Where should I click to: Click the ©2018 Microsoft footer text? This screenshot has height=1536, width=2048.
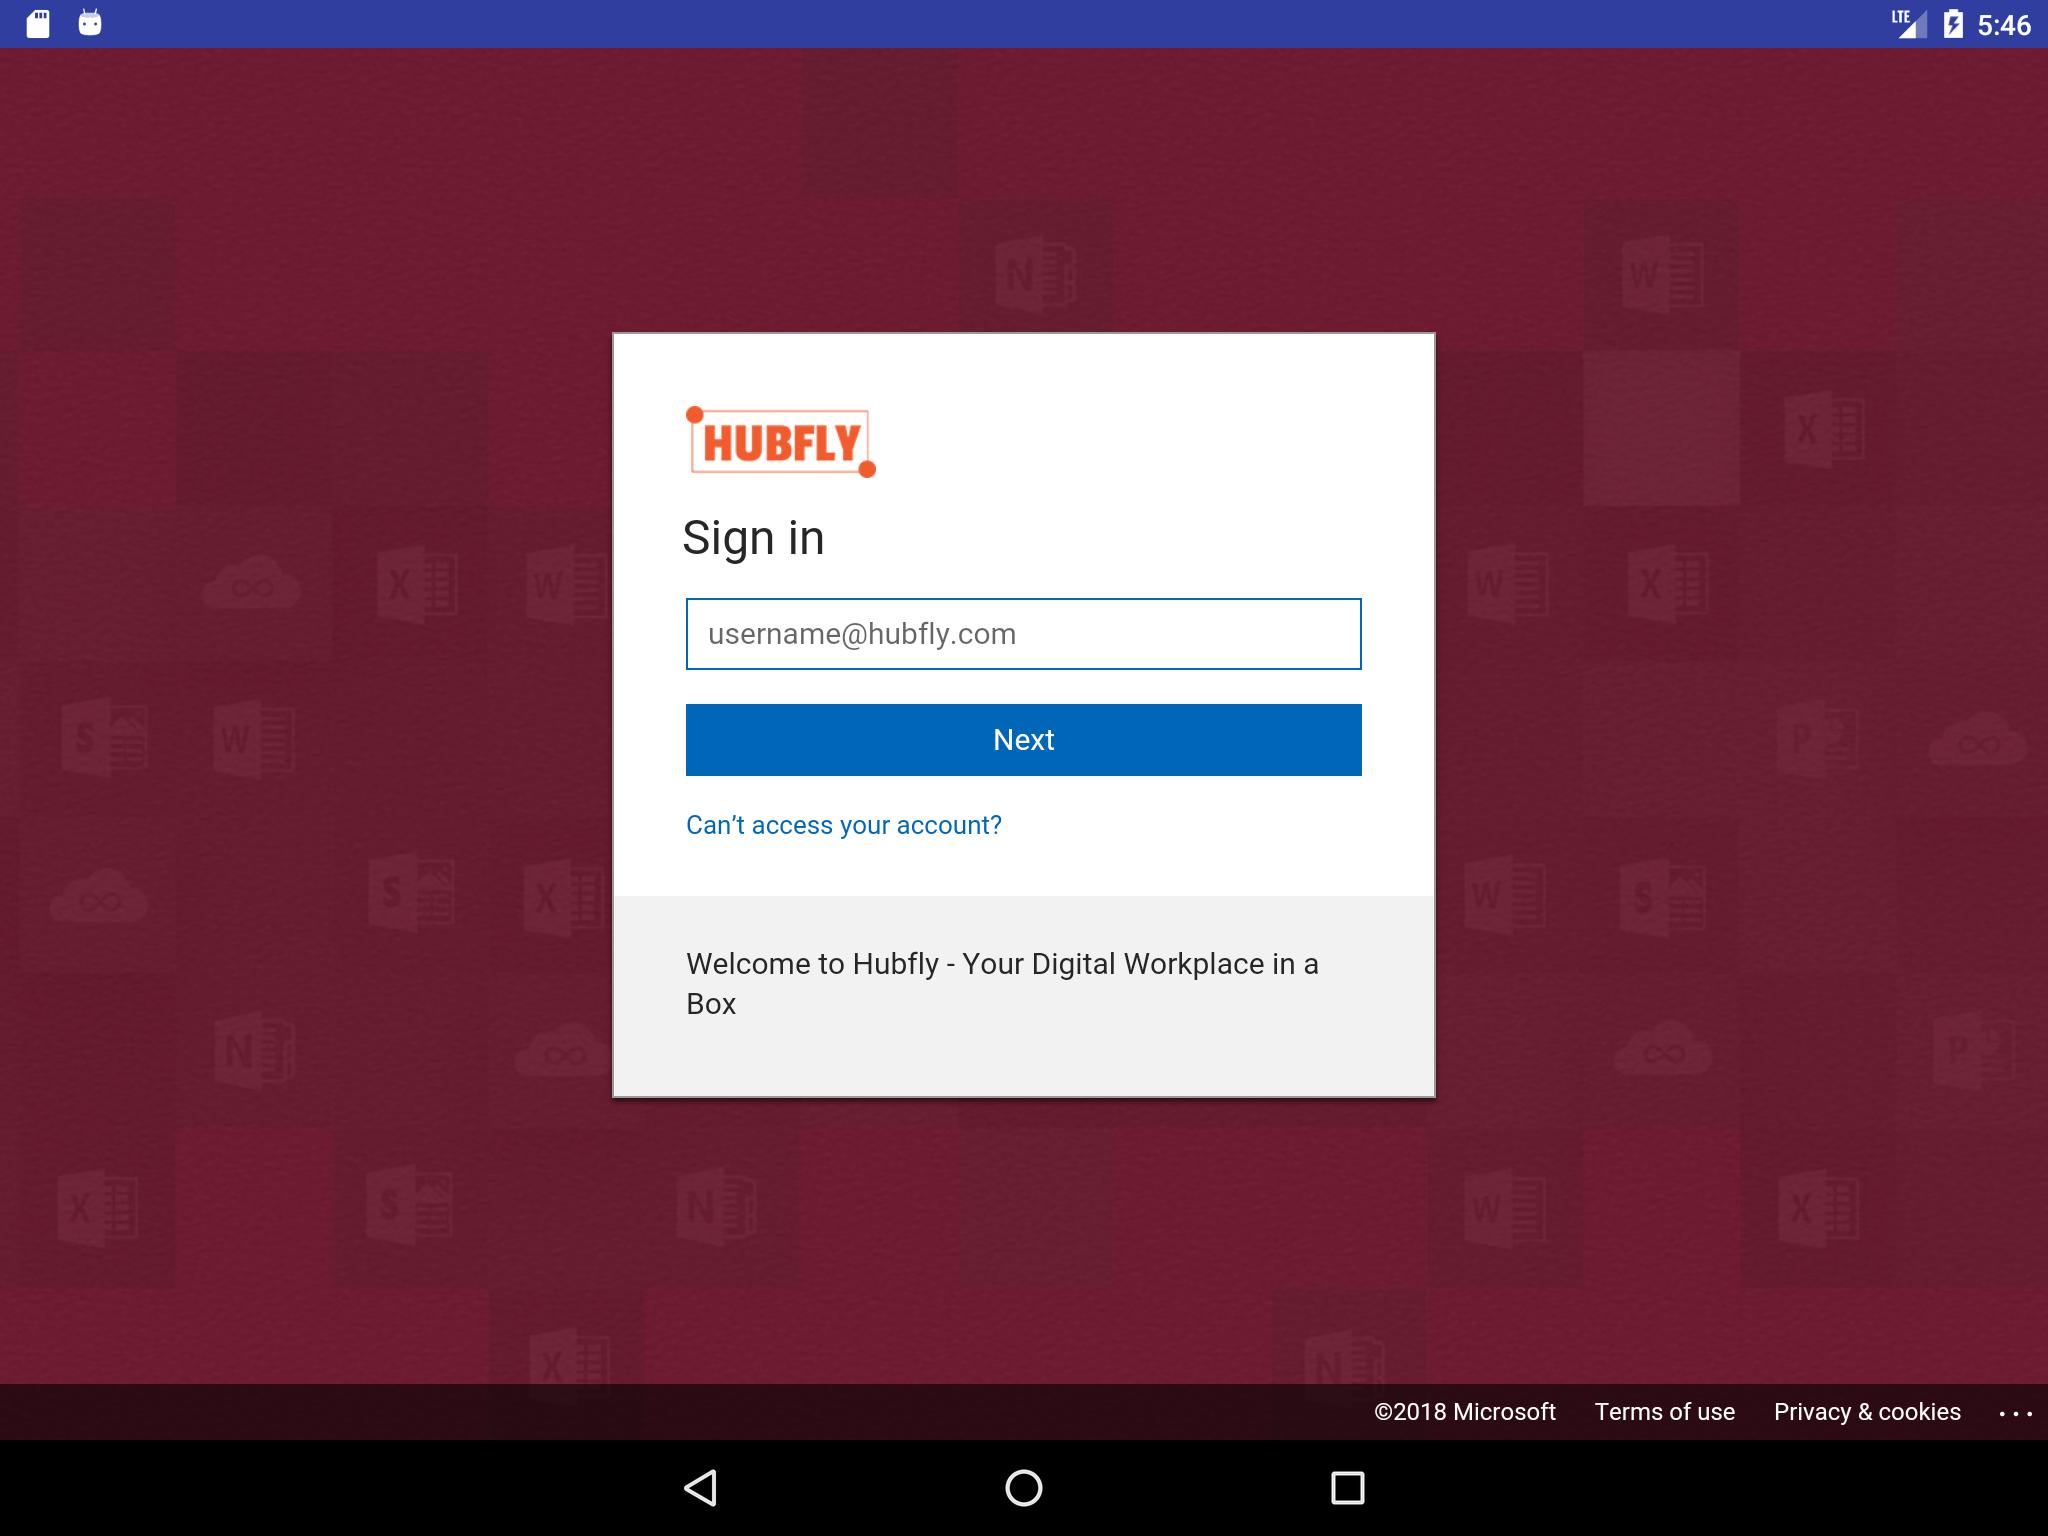[x=1464, y=1412]
